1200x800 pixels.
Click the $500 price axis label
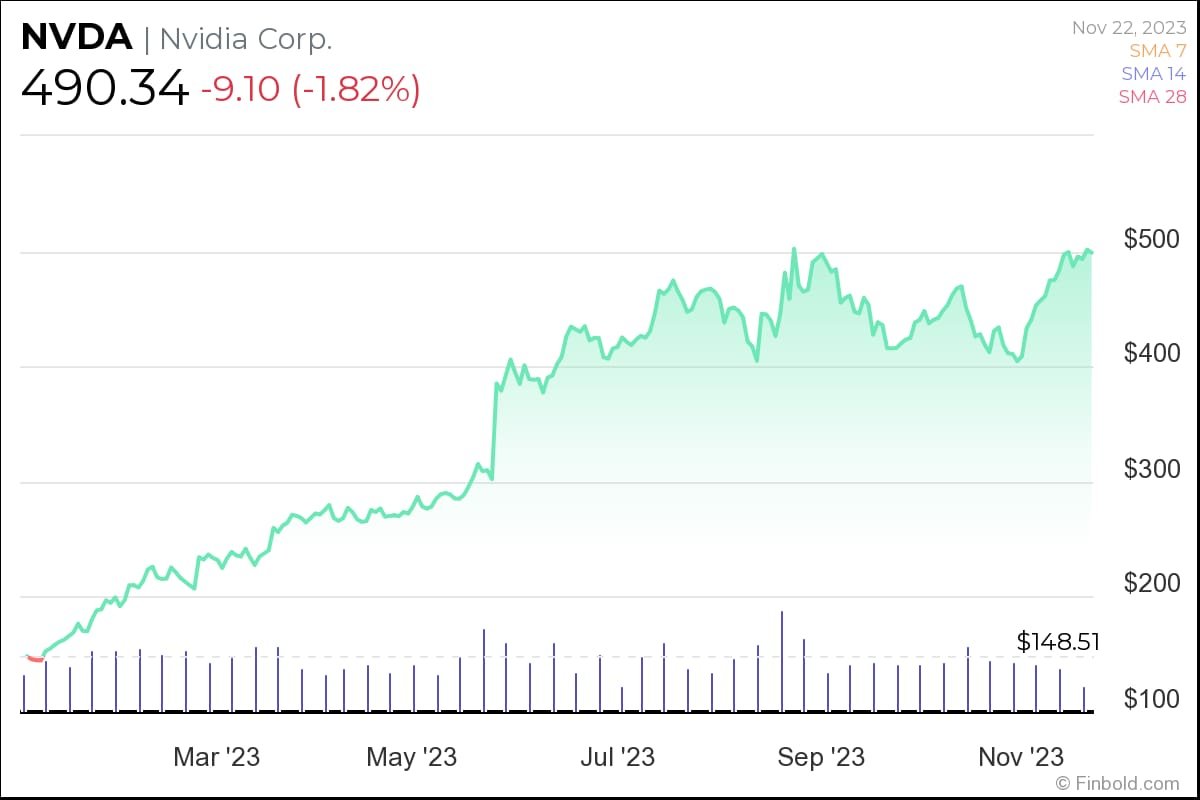pos(1152,239)
